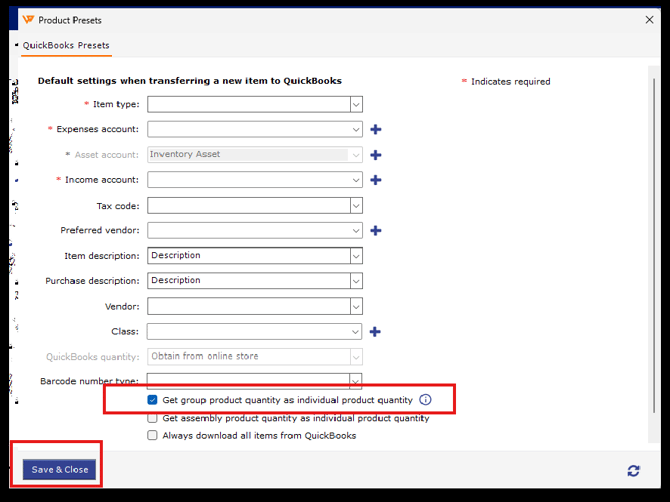The image size is (670, 502).
Task: Open the disabled Asset account dropdown
Action: [356, 155]
